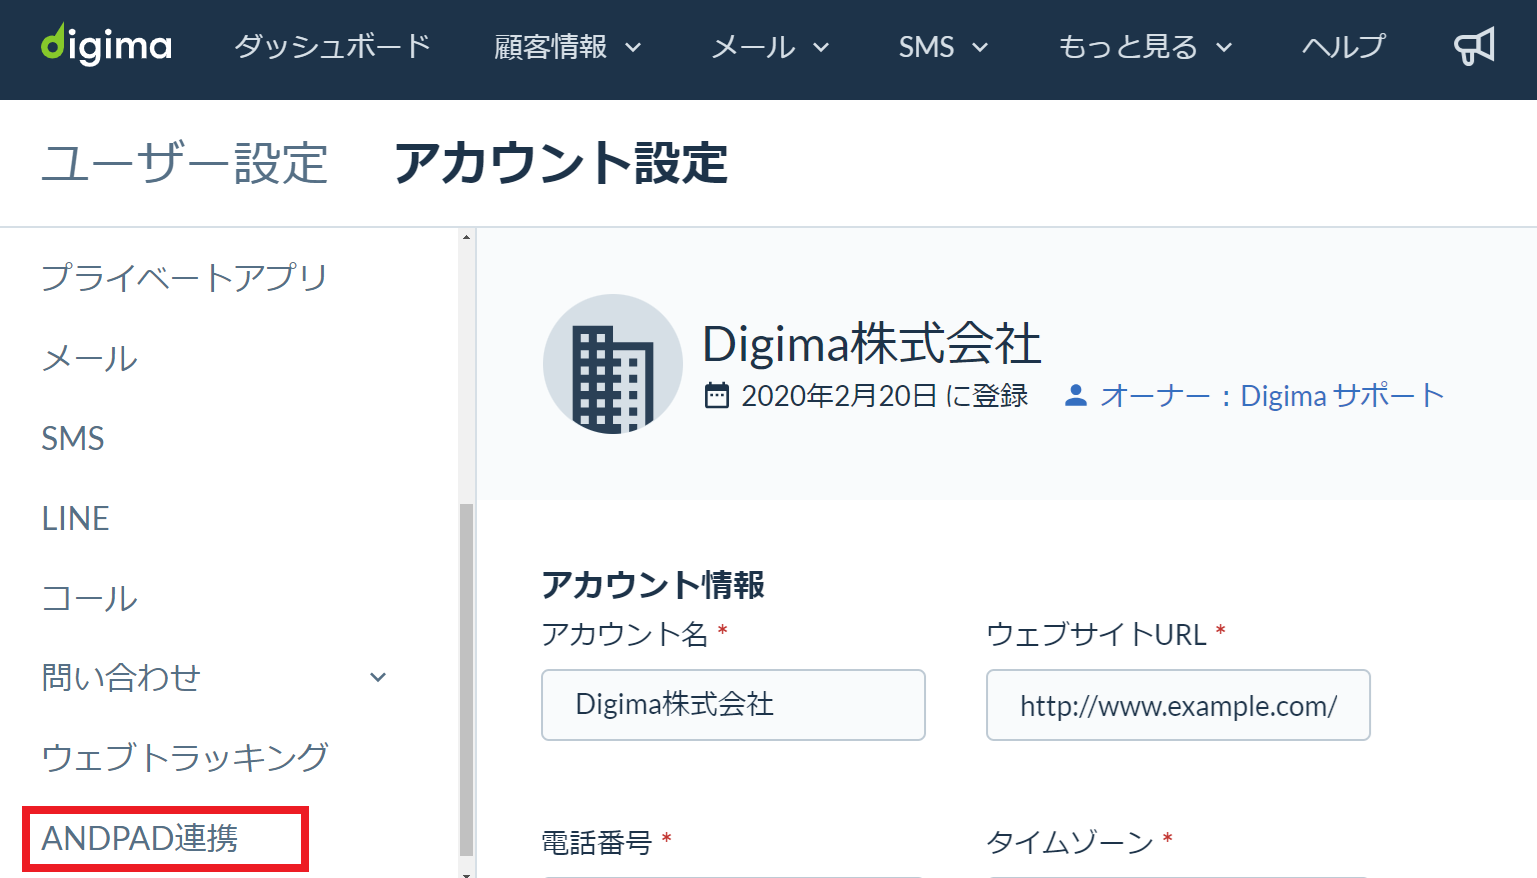Click the 電話番号 field label
The image size is (1537, 878).
tap(596, 843)
